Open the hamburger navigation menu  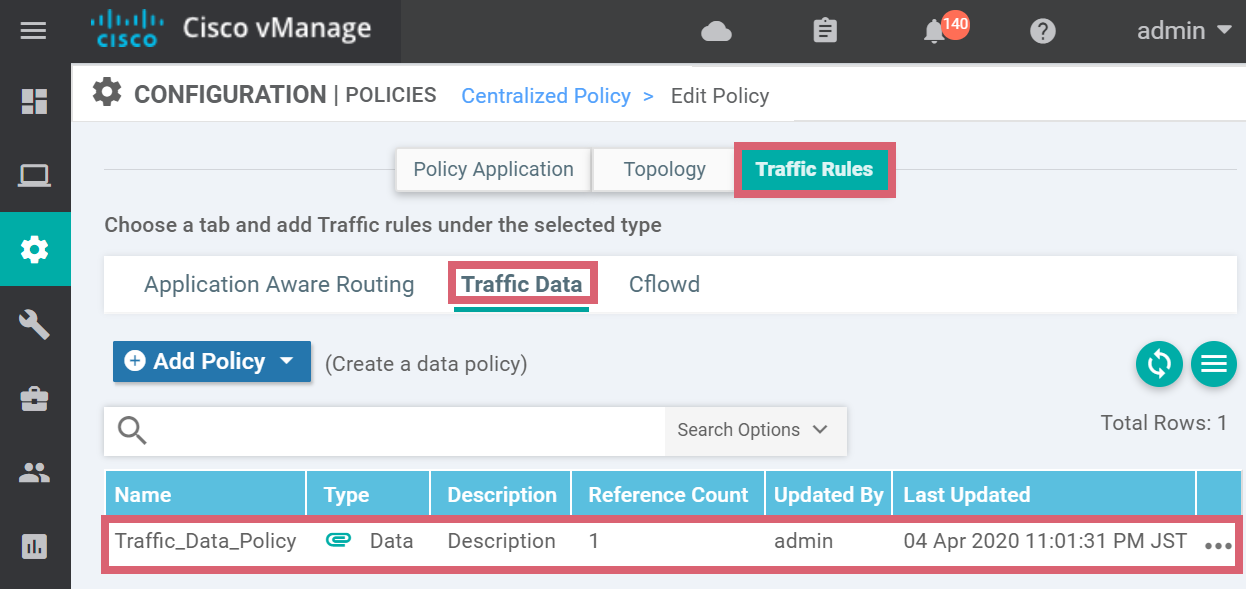coord(34,31)
